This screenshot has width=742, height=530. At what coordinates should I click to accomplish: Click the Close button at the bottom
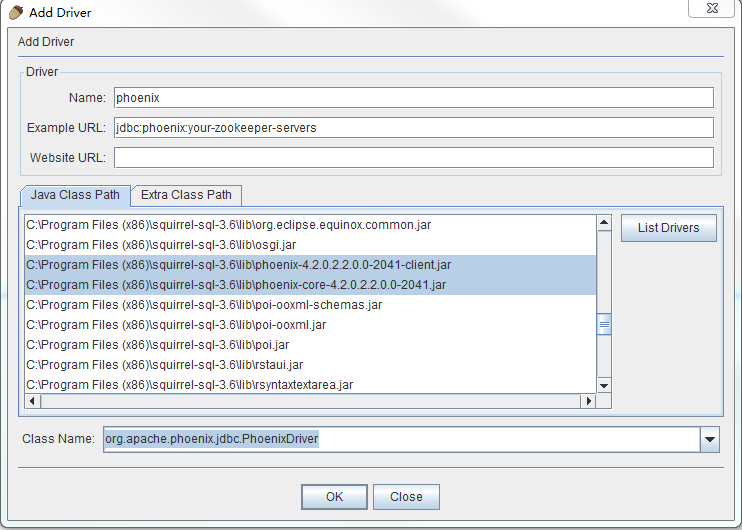click(x=406, y=497)
